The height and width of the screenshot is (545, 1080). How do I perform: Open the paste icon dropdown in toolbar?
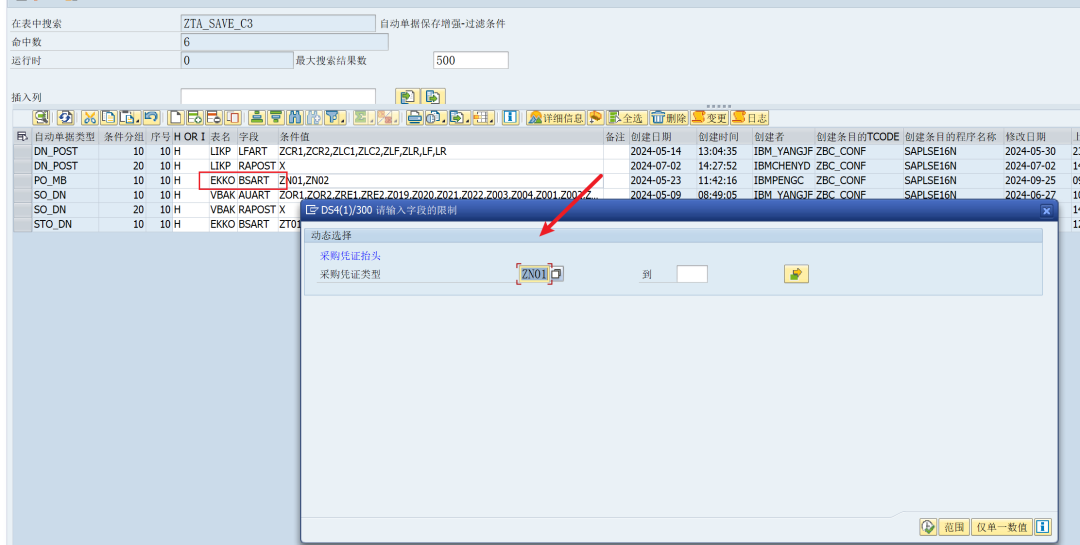pyautogui.click(x=130, y=118)
